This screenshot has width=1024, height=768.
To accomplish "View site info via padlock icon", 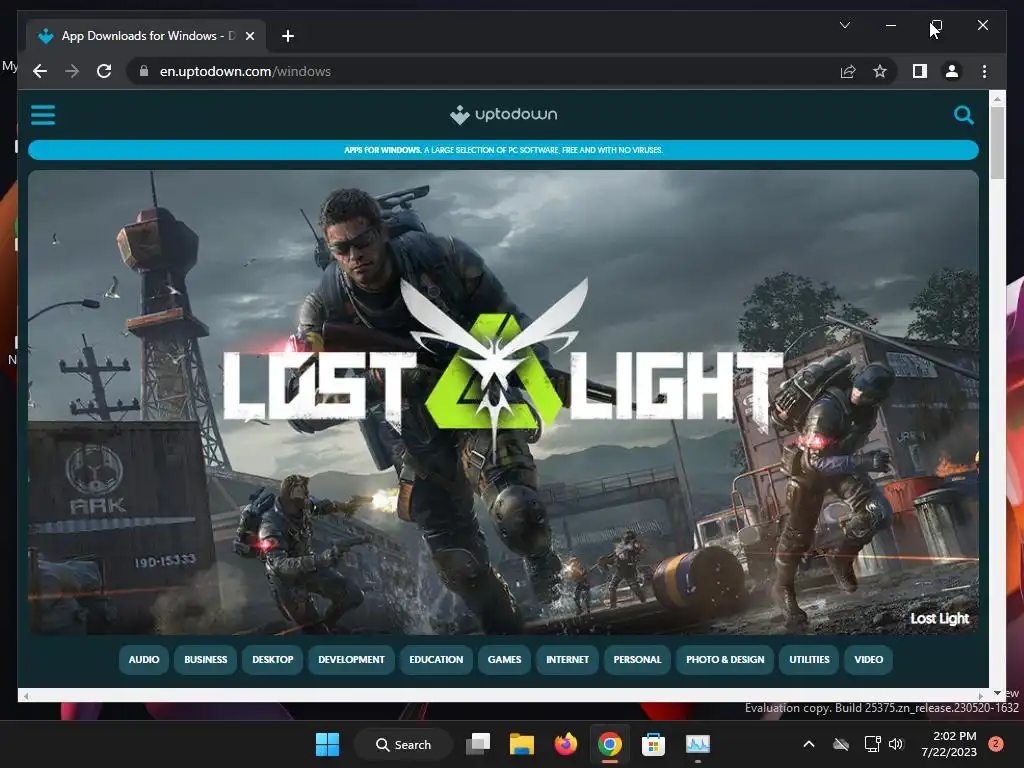I will [144, 71].
